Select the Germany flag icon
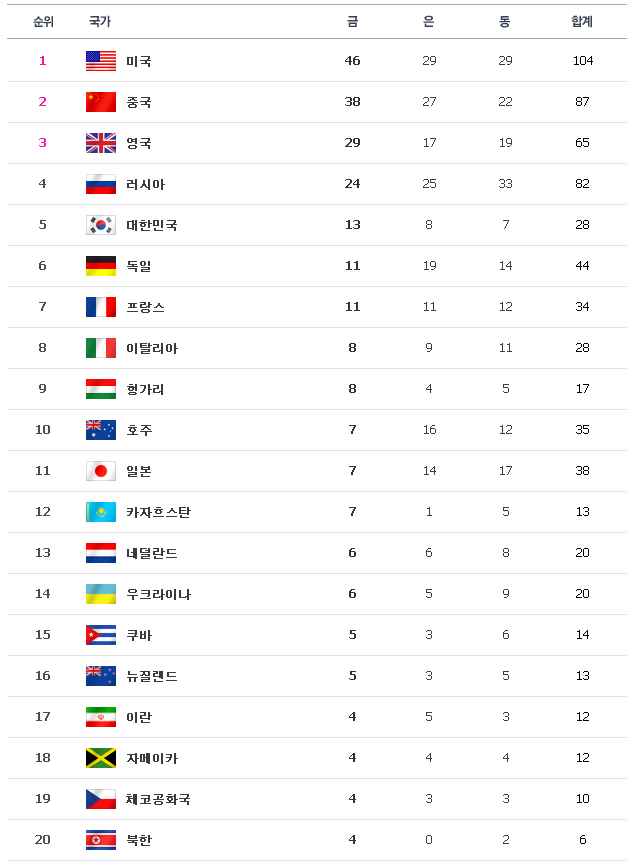Screen dimensions: 634x868 click(x=101, y=266)
